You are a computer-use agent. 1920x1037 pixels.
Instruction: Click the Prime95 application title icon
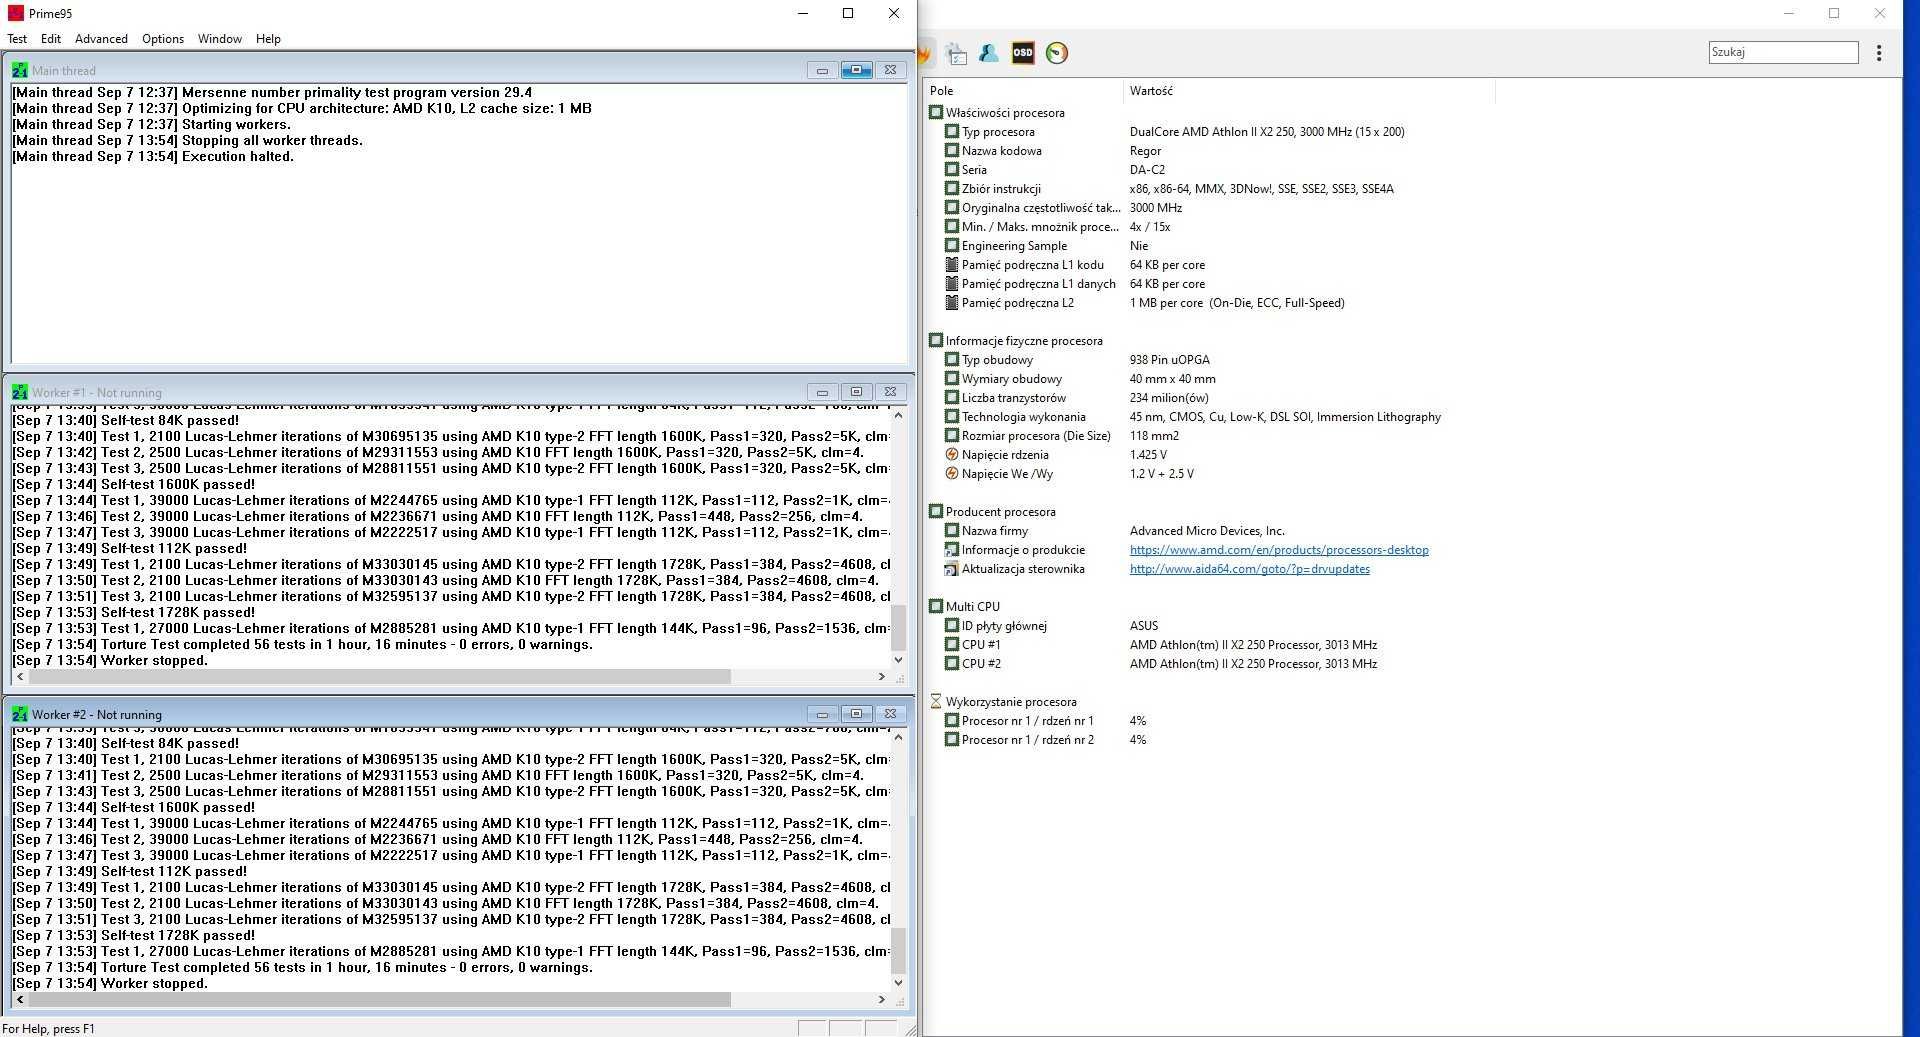15,13
